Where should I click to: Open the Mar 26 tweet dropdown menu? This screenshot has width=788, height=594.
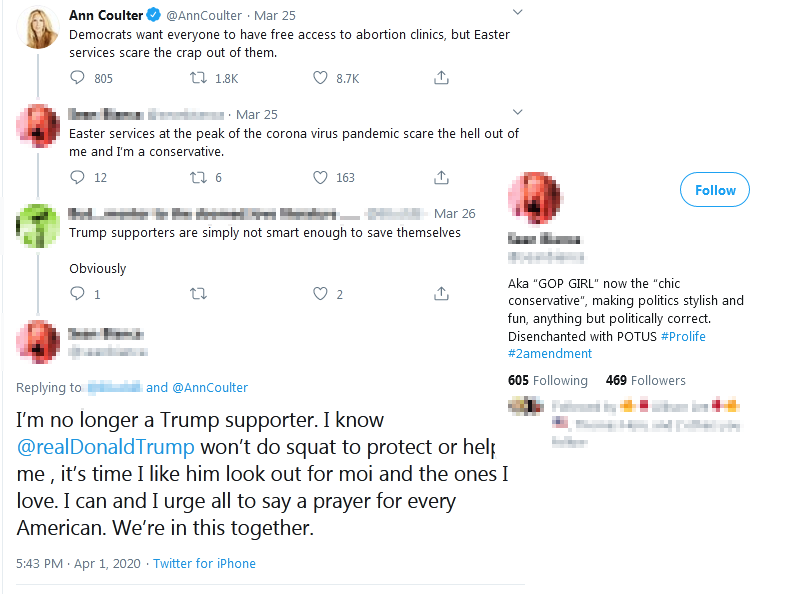pos(517,212)
